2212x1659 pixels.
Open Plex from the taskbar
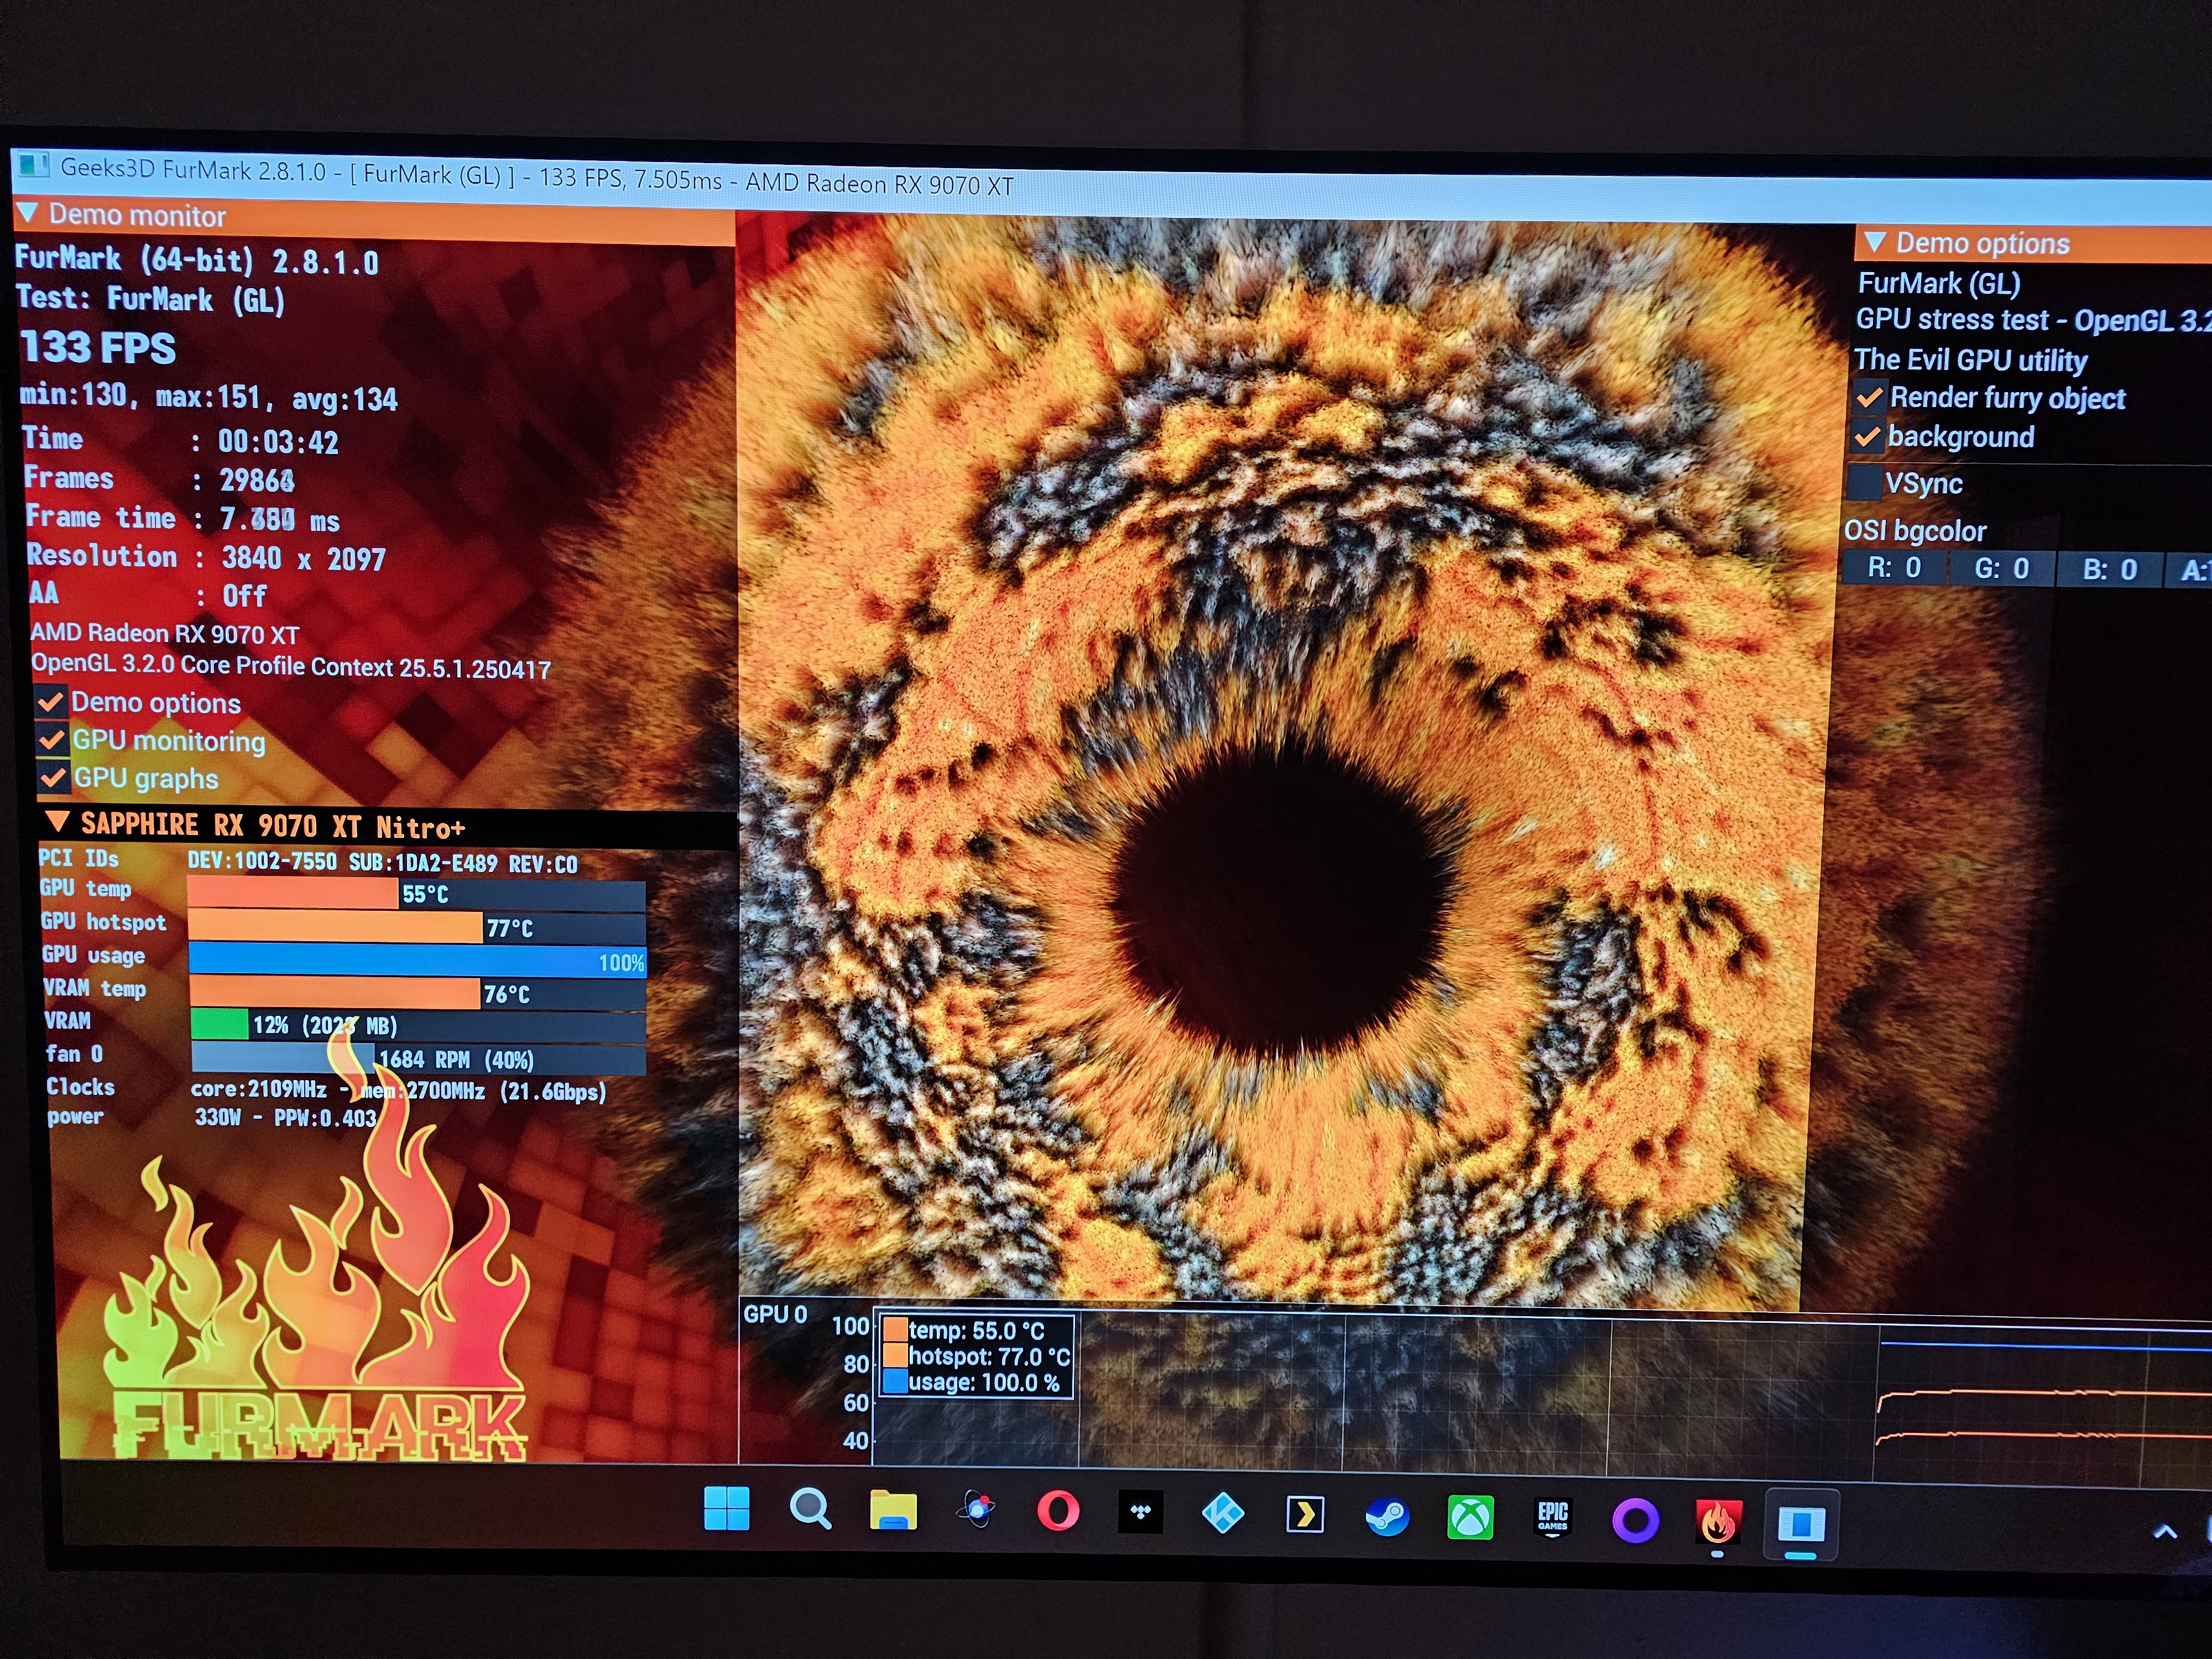coord(1305,1516)
